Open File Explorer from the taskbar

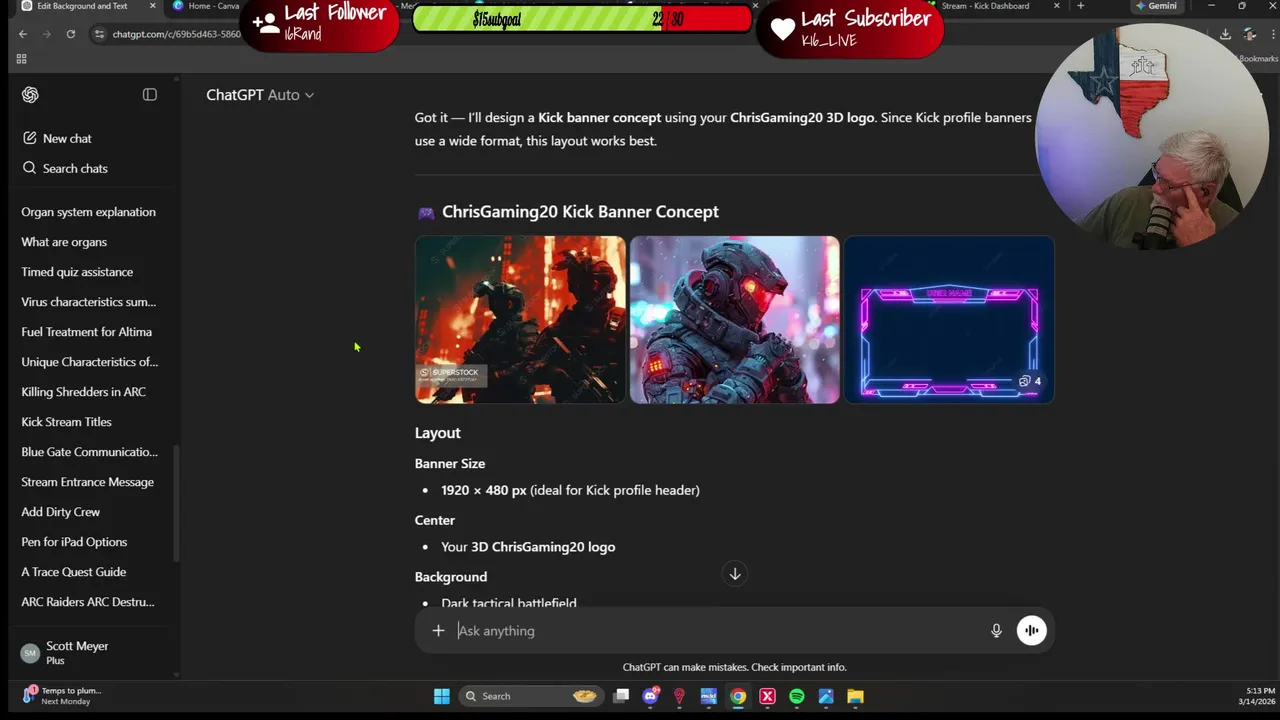[855, 696]
